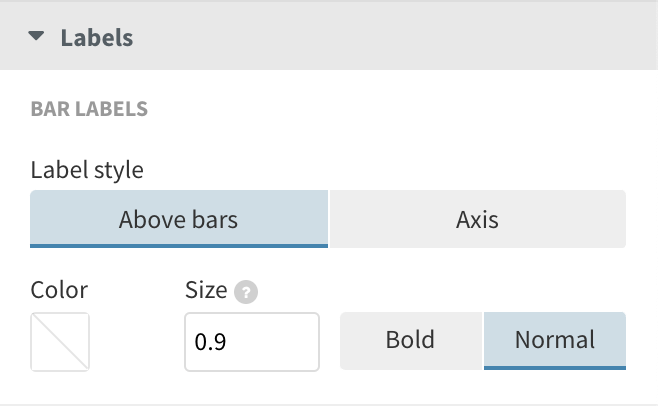658x406 pixels.
Task: Click the empty space right of BAR LABELS
Action: click(400, 108)
